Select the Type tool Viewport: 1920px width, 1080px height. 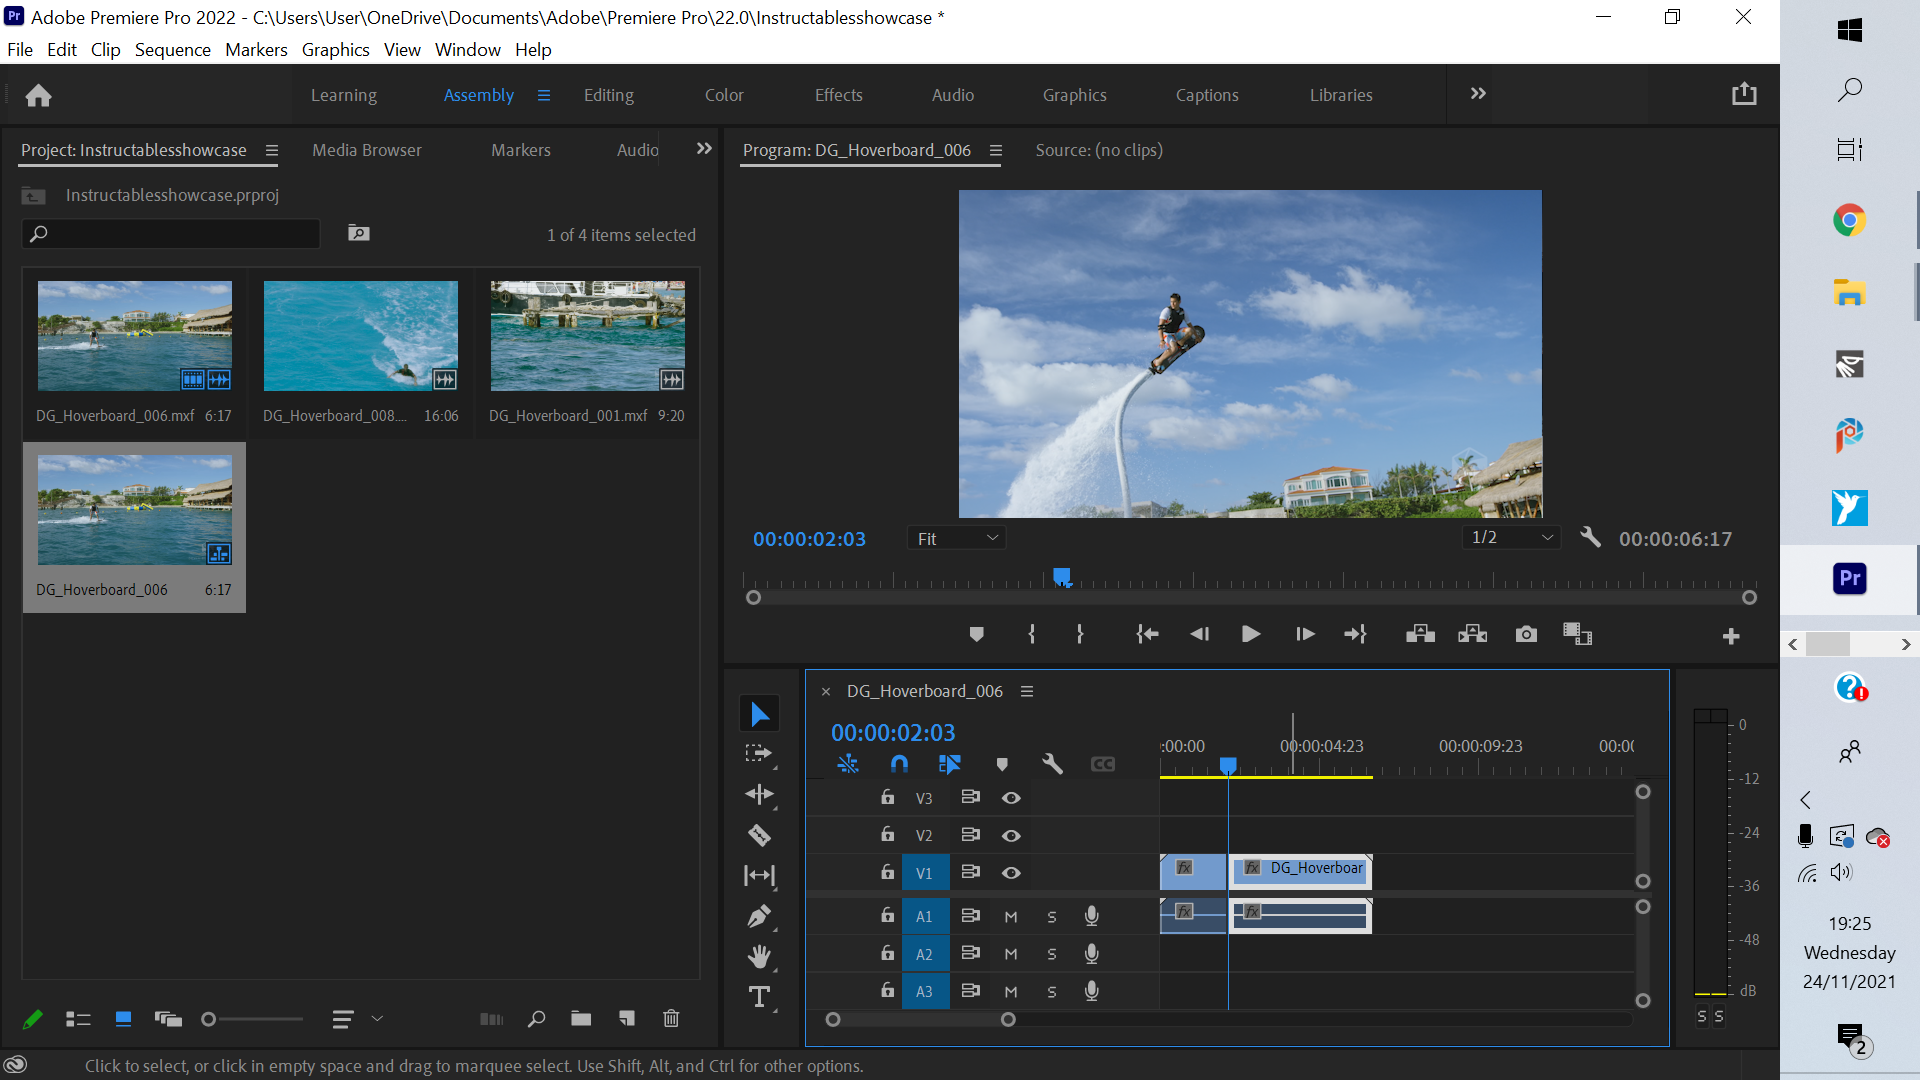tap(759, 997)
